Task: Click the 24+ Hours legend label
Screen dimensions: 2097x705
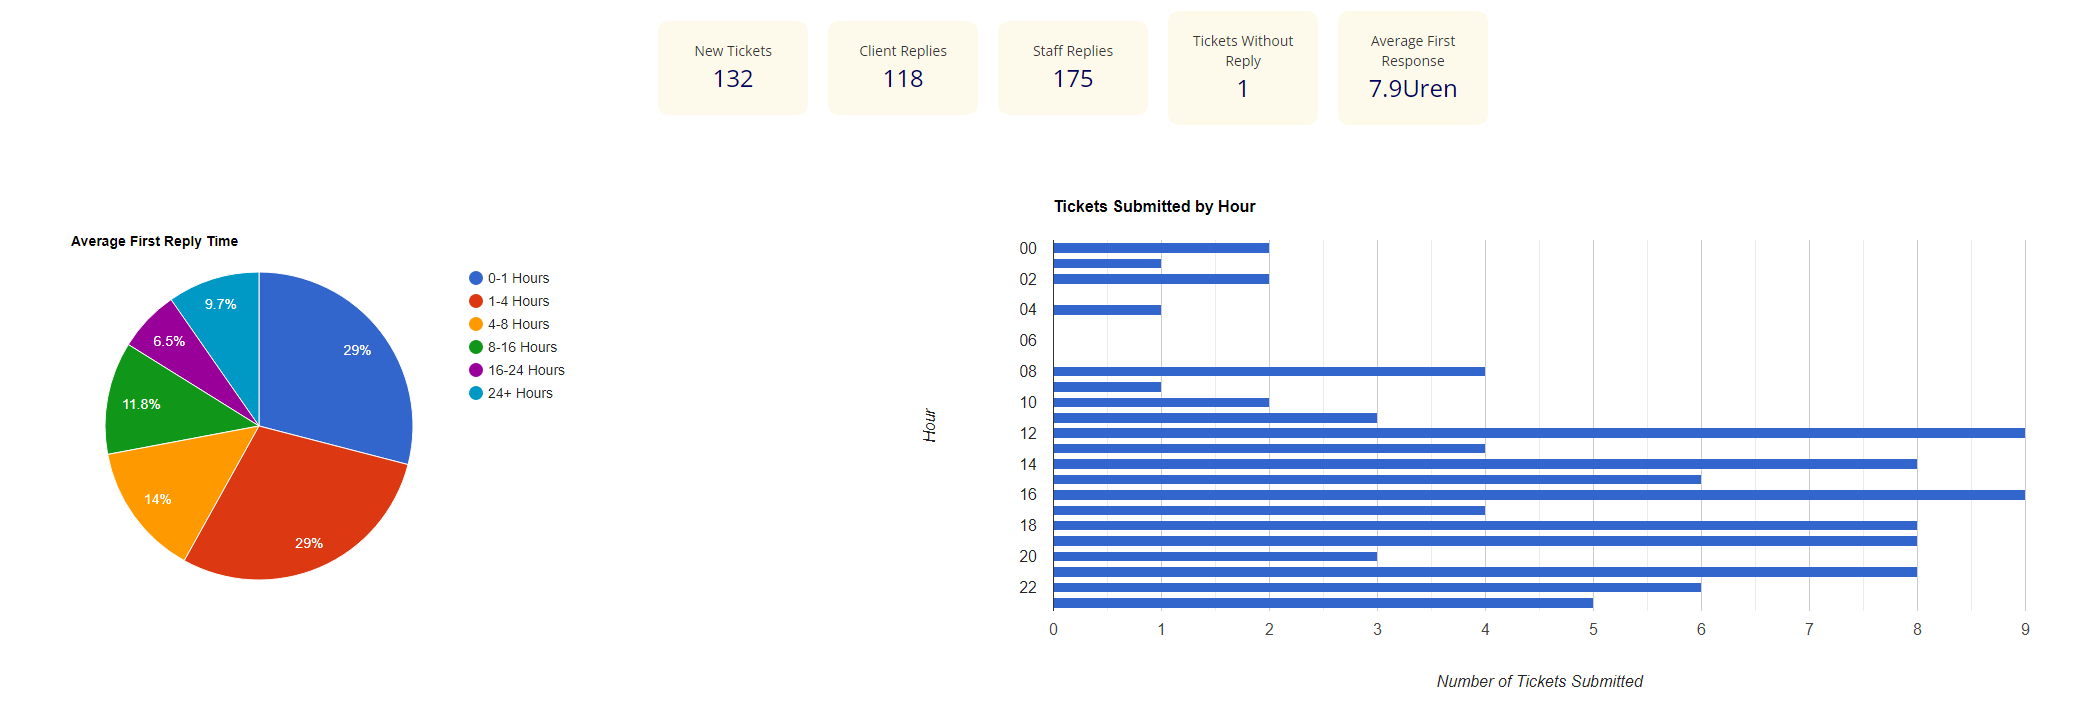Action: click(520, 393)
